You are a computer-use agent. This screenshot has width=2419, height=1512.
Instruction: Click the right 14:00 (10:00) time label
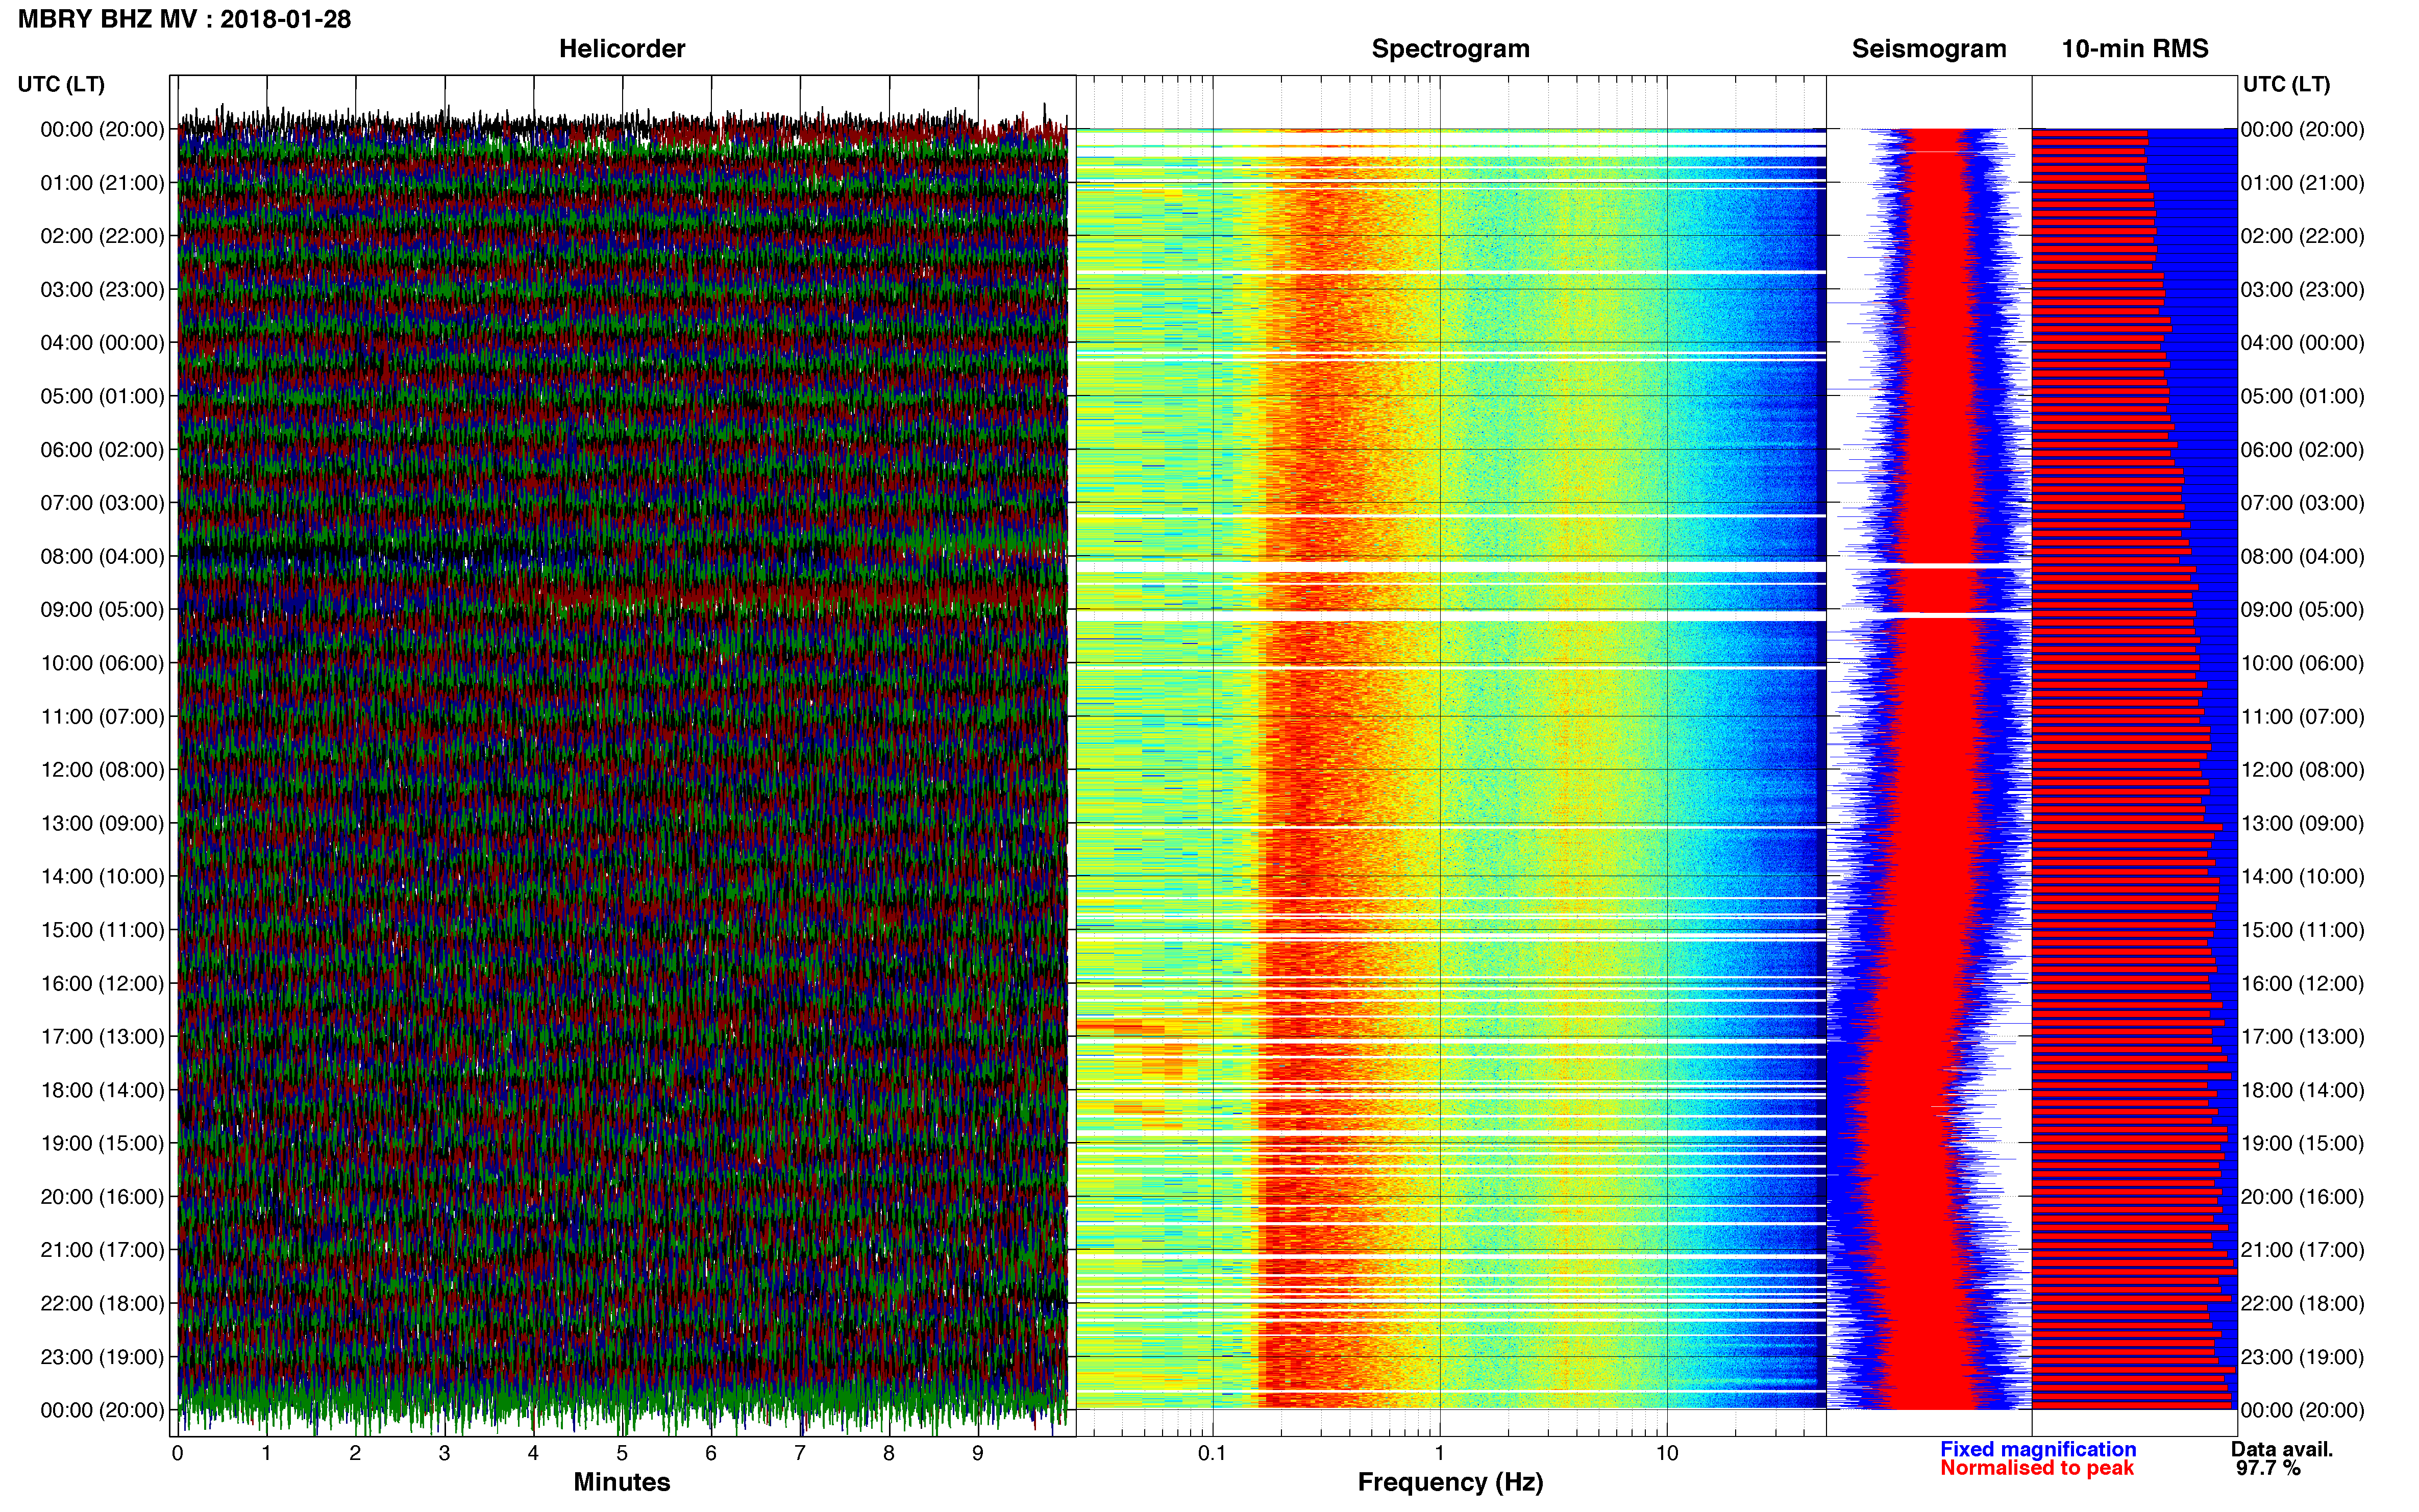(2303, 877)
